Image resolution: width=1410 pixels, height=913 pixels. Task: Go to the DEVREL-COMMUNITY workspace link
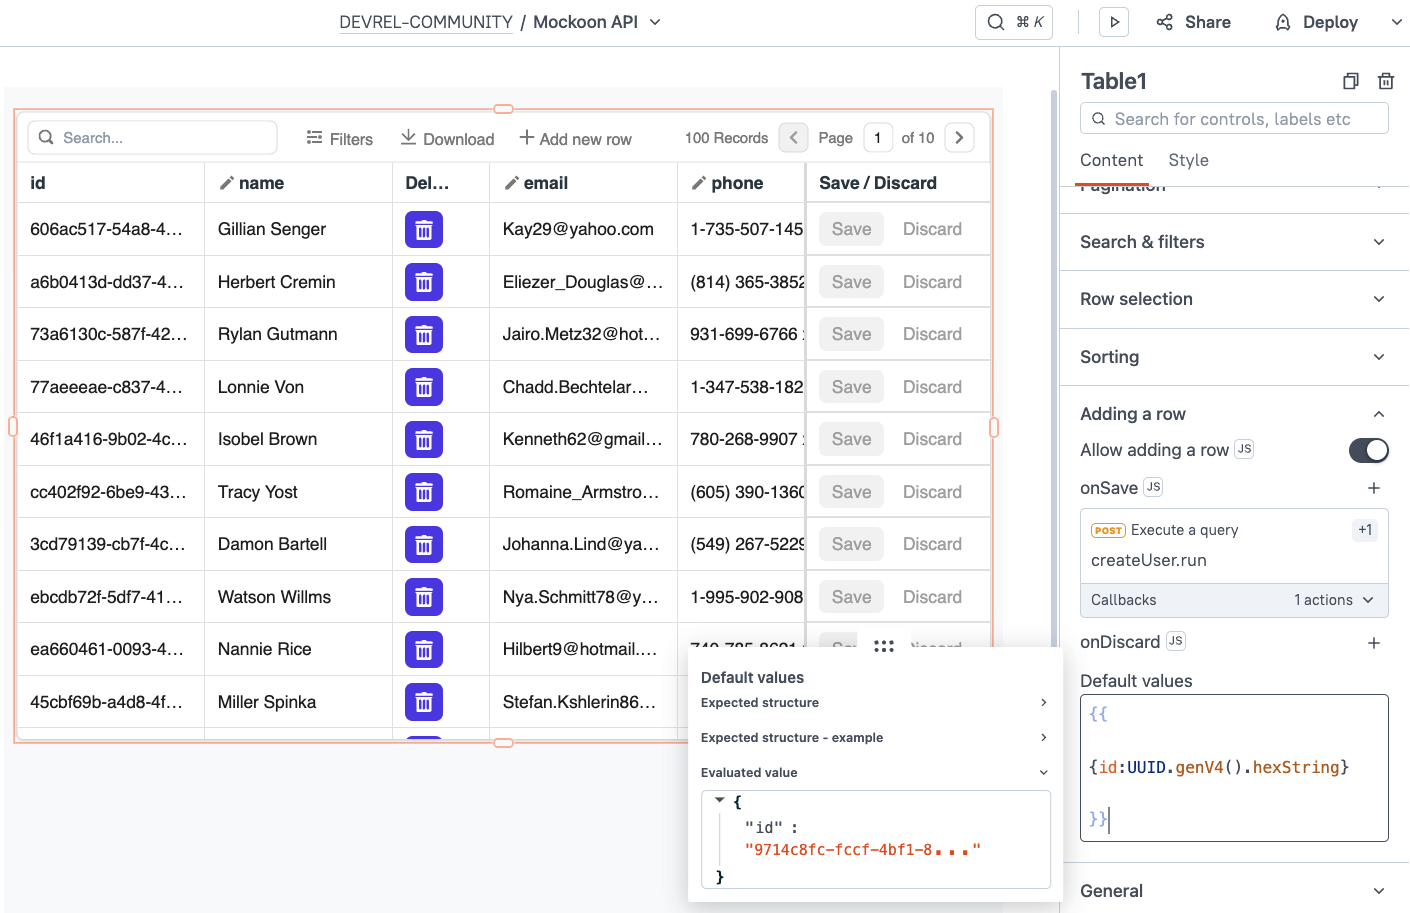click(x=426, y=22)
